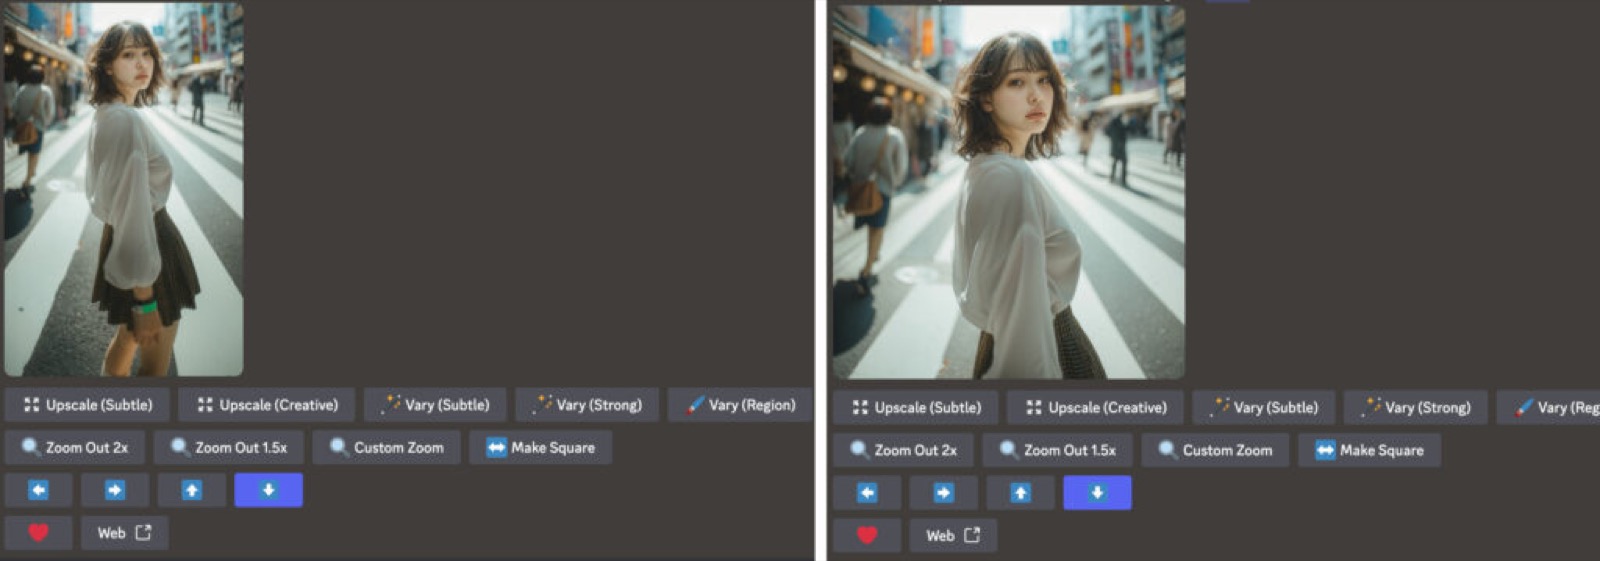Click the red heart in the left panel
This screenshot has width=1600, height=561.
[38, 533]
